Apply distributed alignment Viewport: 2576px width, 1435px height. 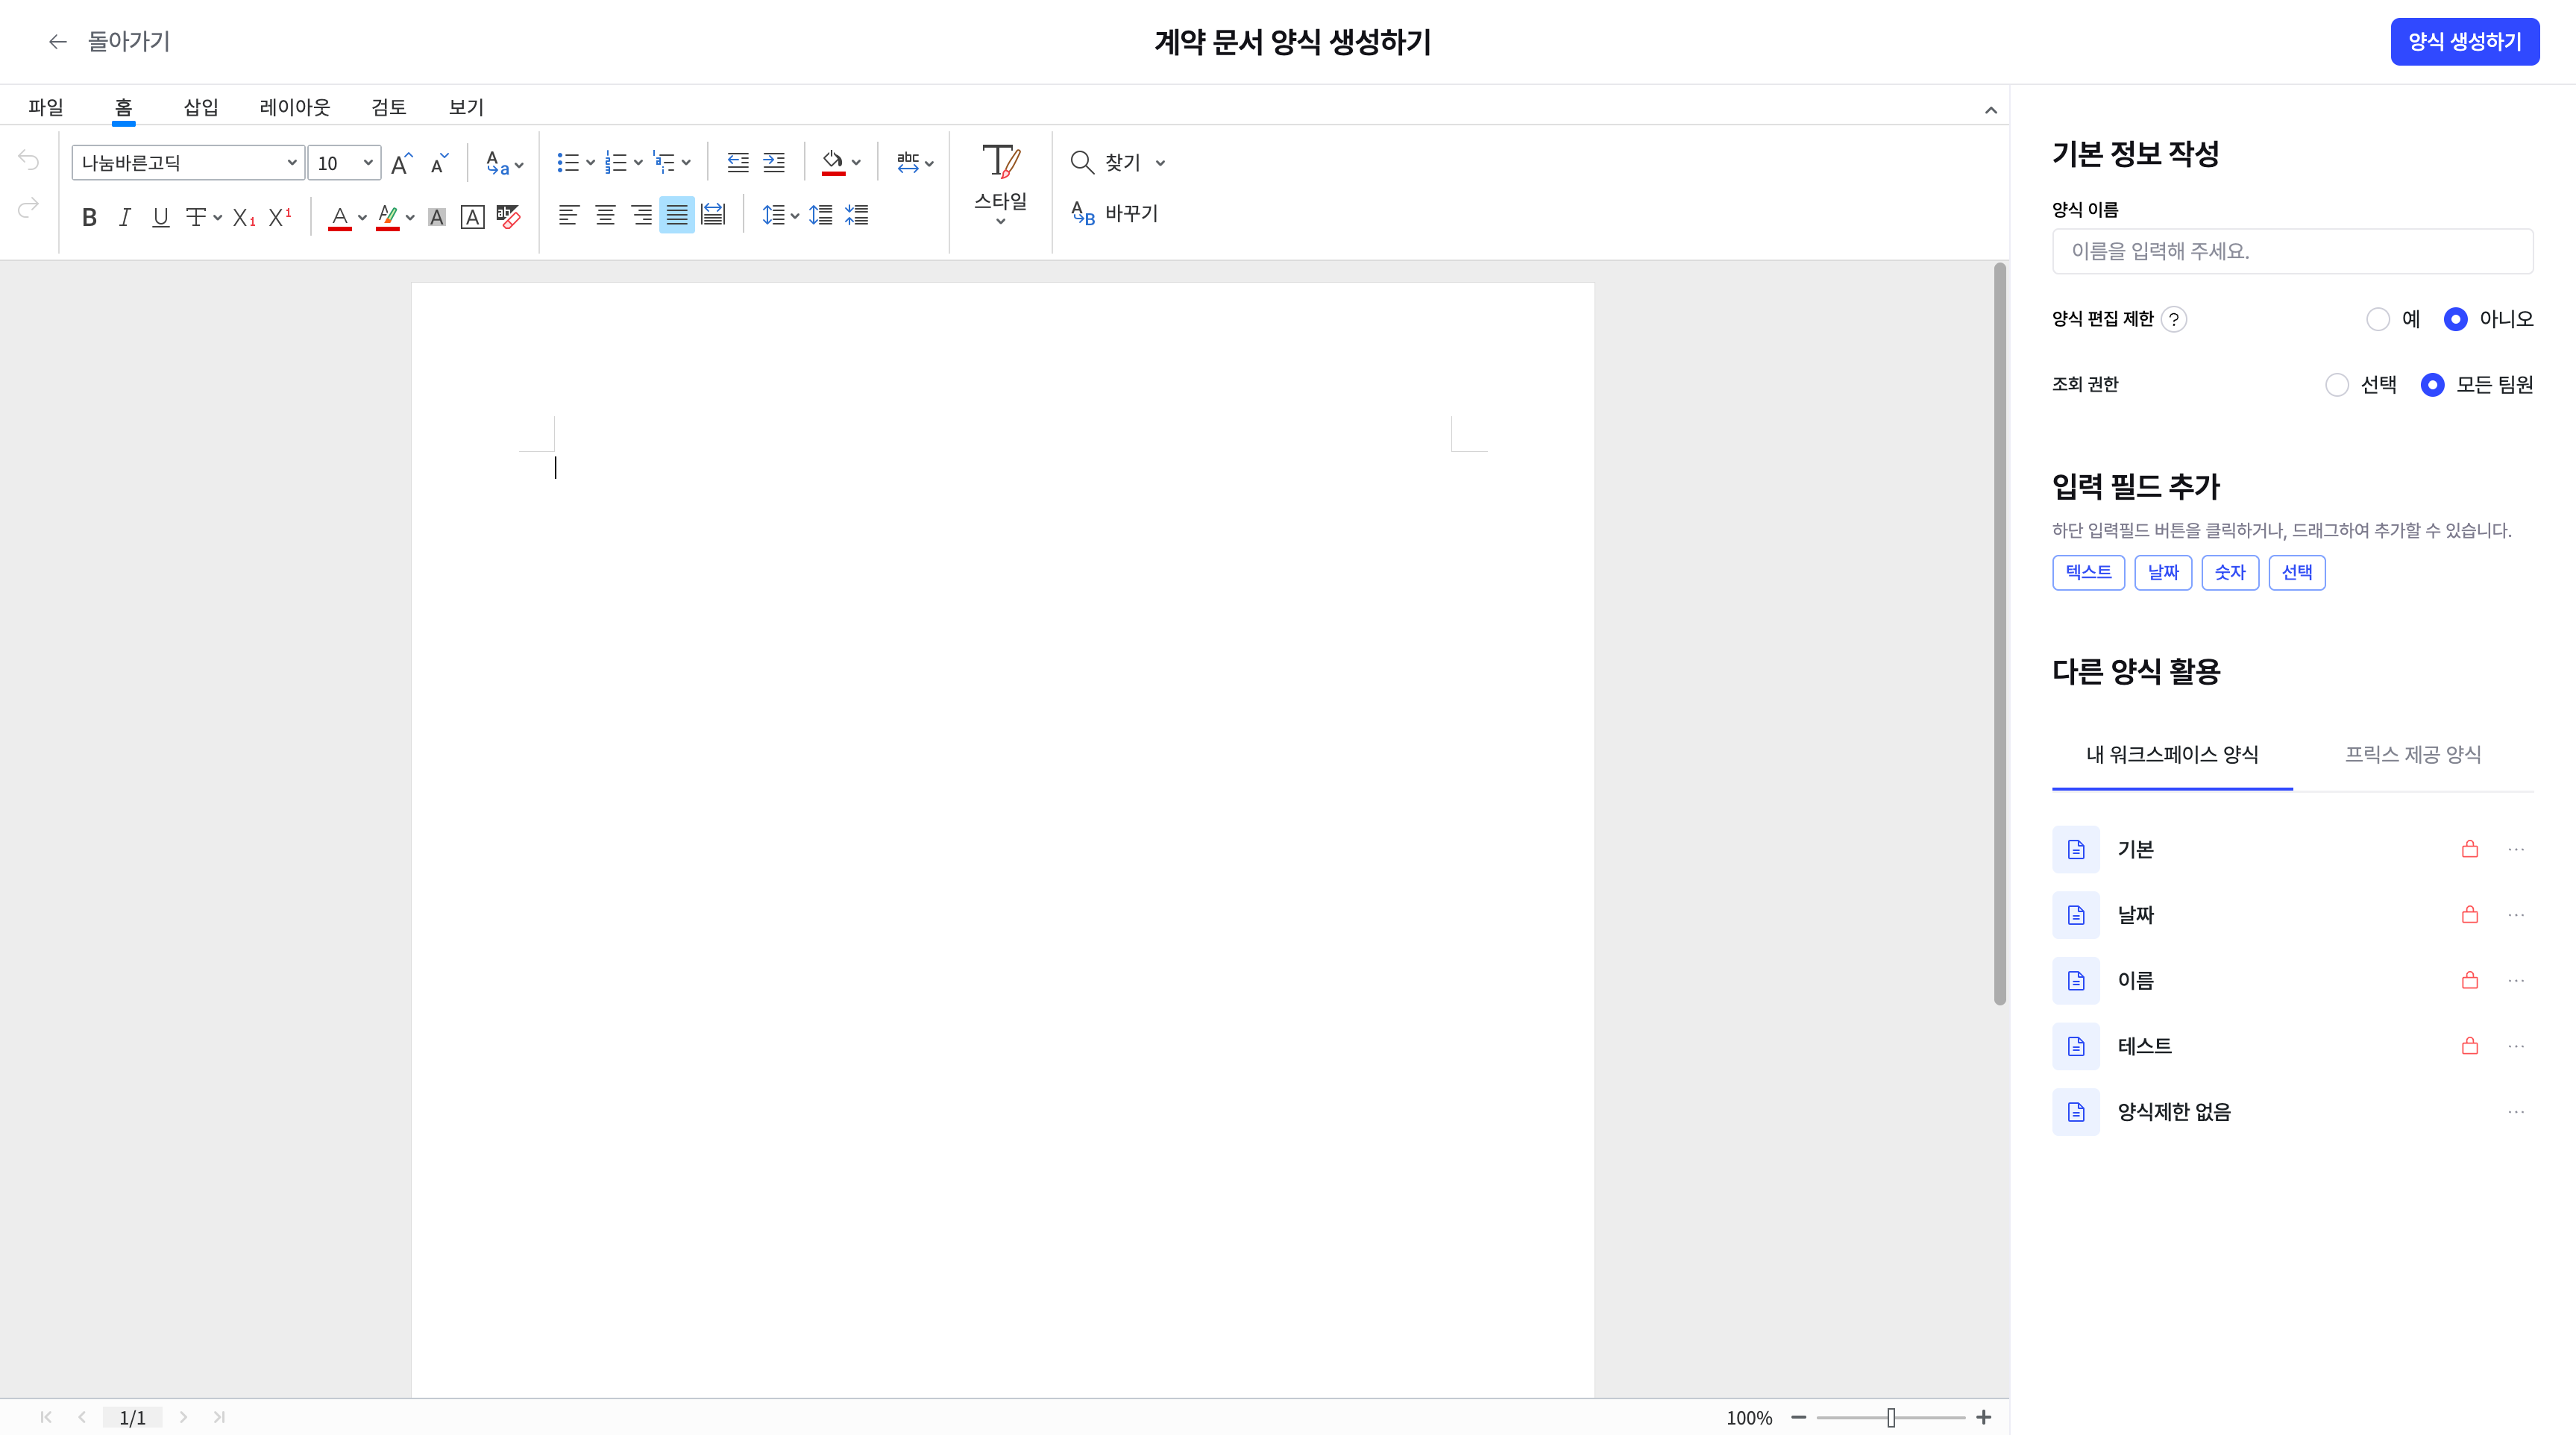(713, 215)
